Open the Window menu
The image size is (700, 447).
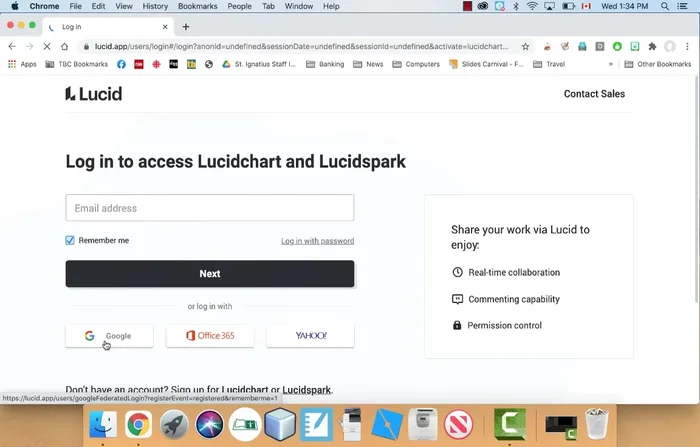coord(299,6)
